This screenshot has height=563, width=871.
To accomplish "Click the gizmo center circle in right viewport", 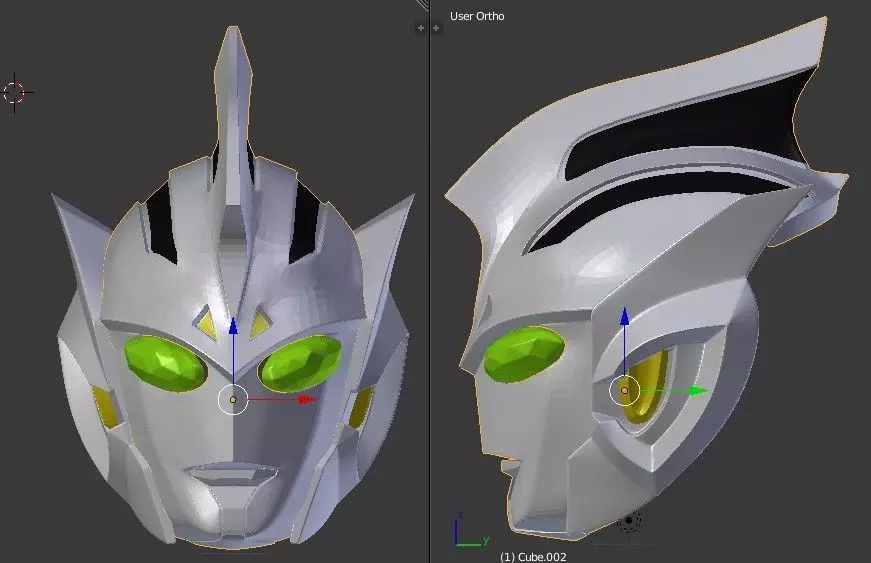I will (x=624, y=391).
